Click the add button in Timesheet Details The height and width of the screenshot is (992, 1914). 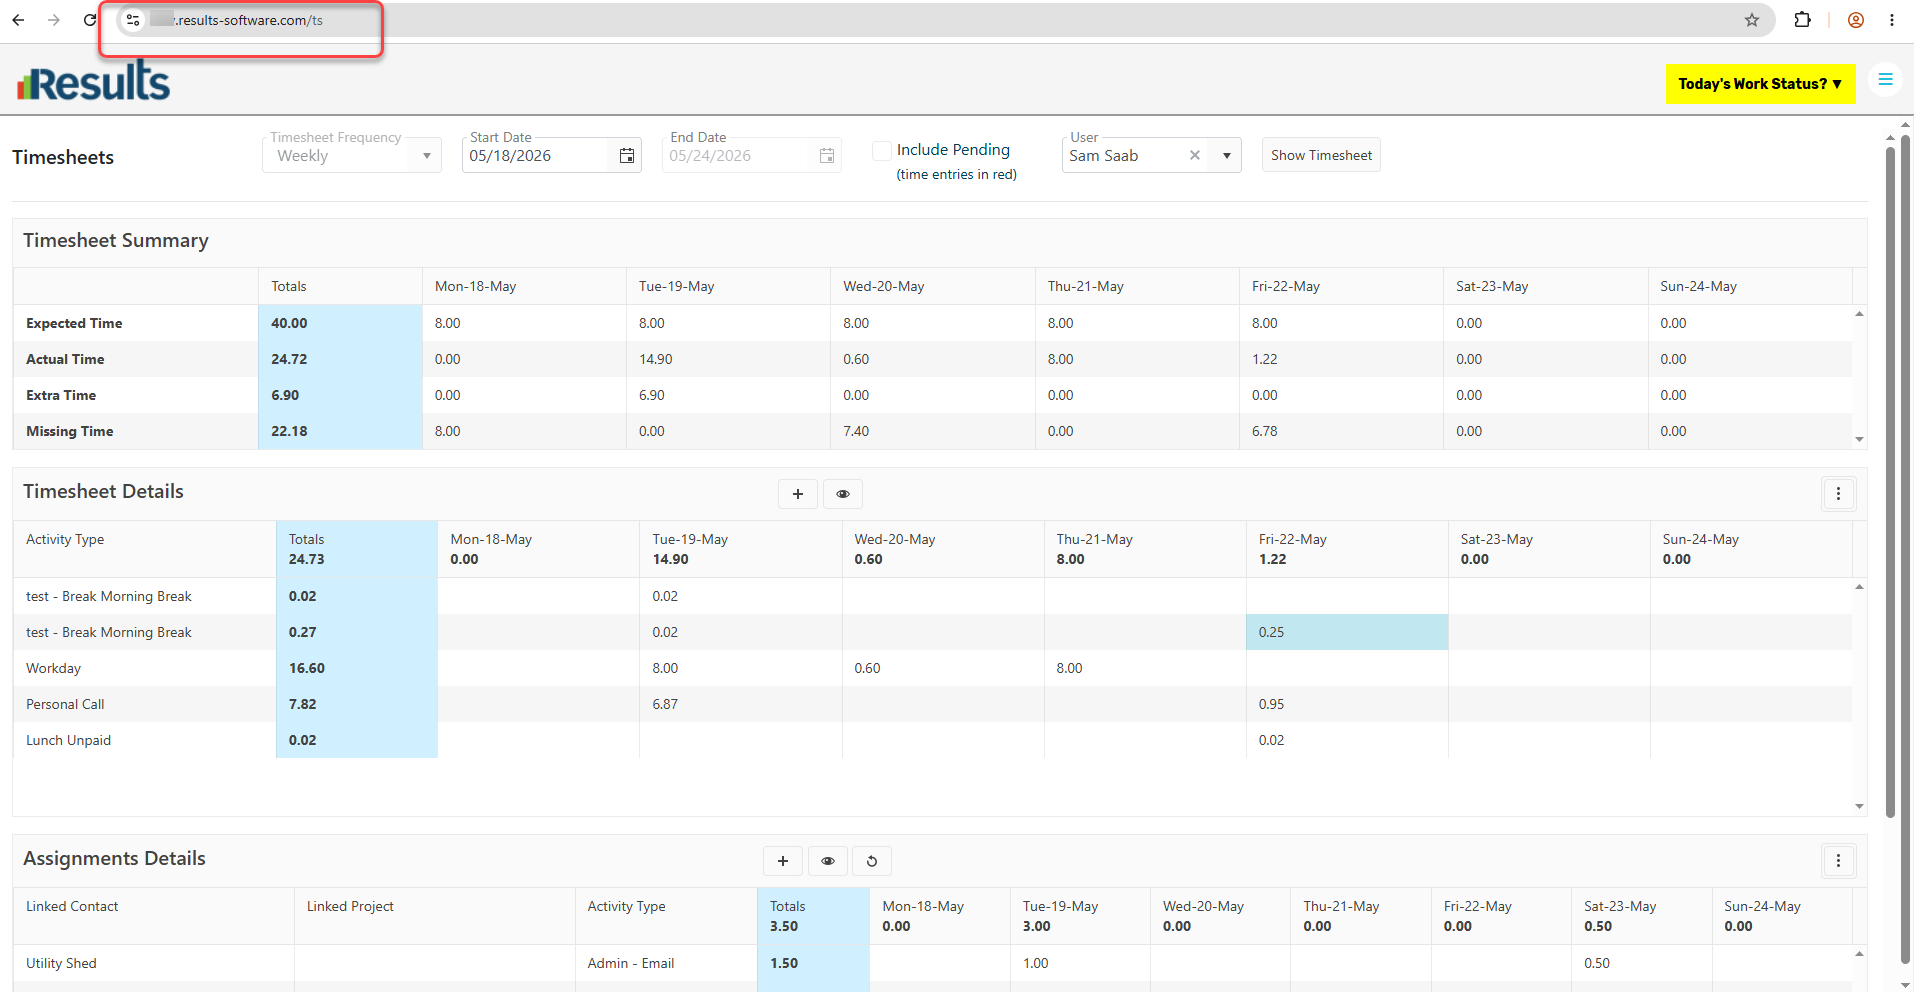coord(798,494)
